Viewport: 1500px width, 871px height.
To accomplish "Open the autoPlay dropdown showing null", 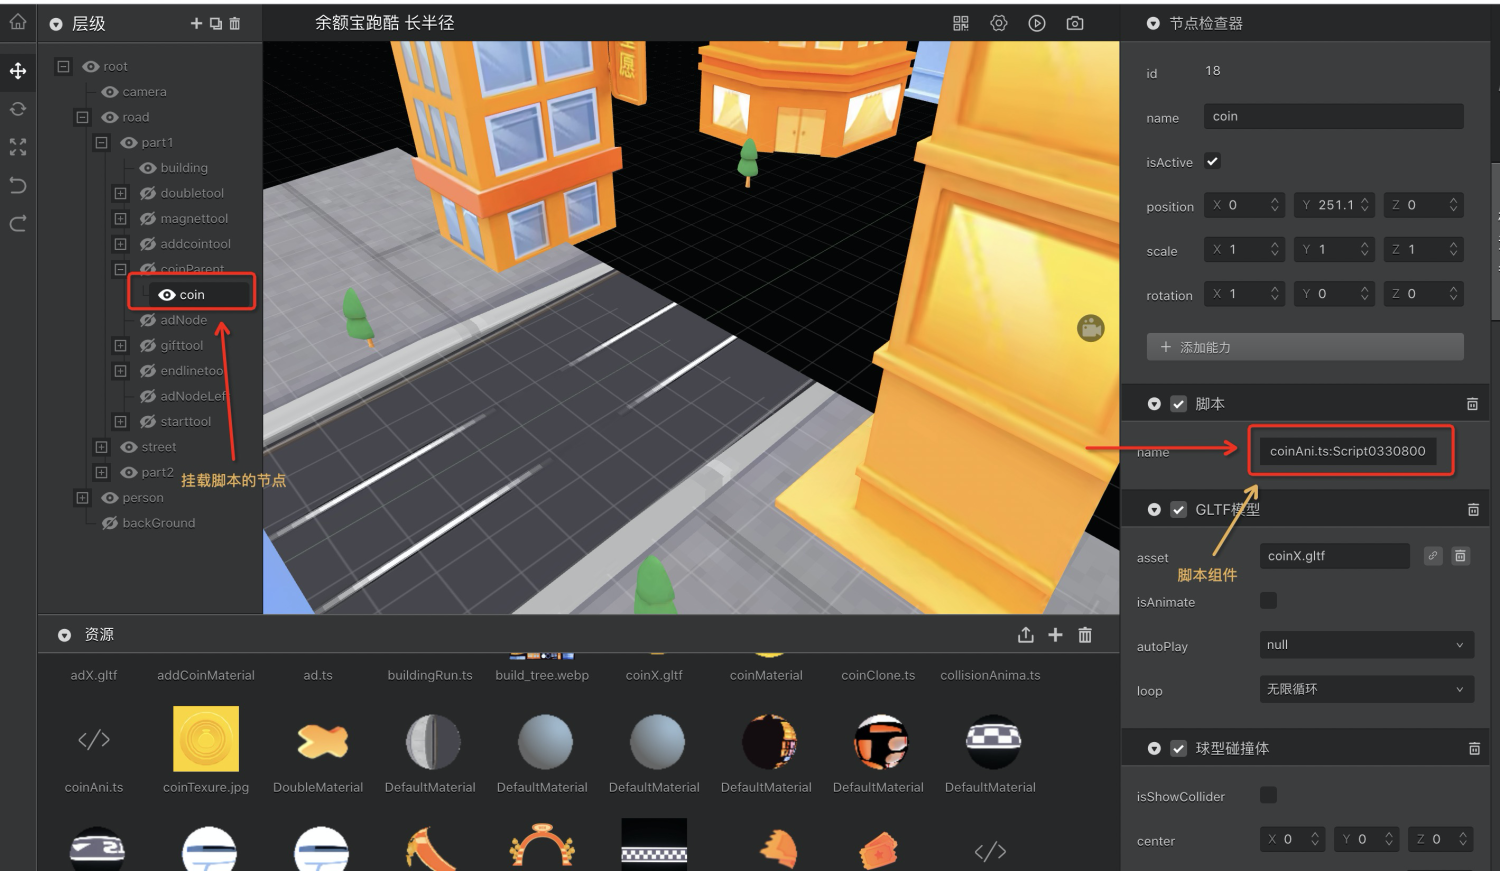I will tap(1366, 645).
